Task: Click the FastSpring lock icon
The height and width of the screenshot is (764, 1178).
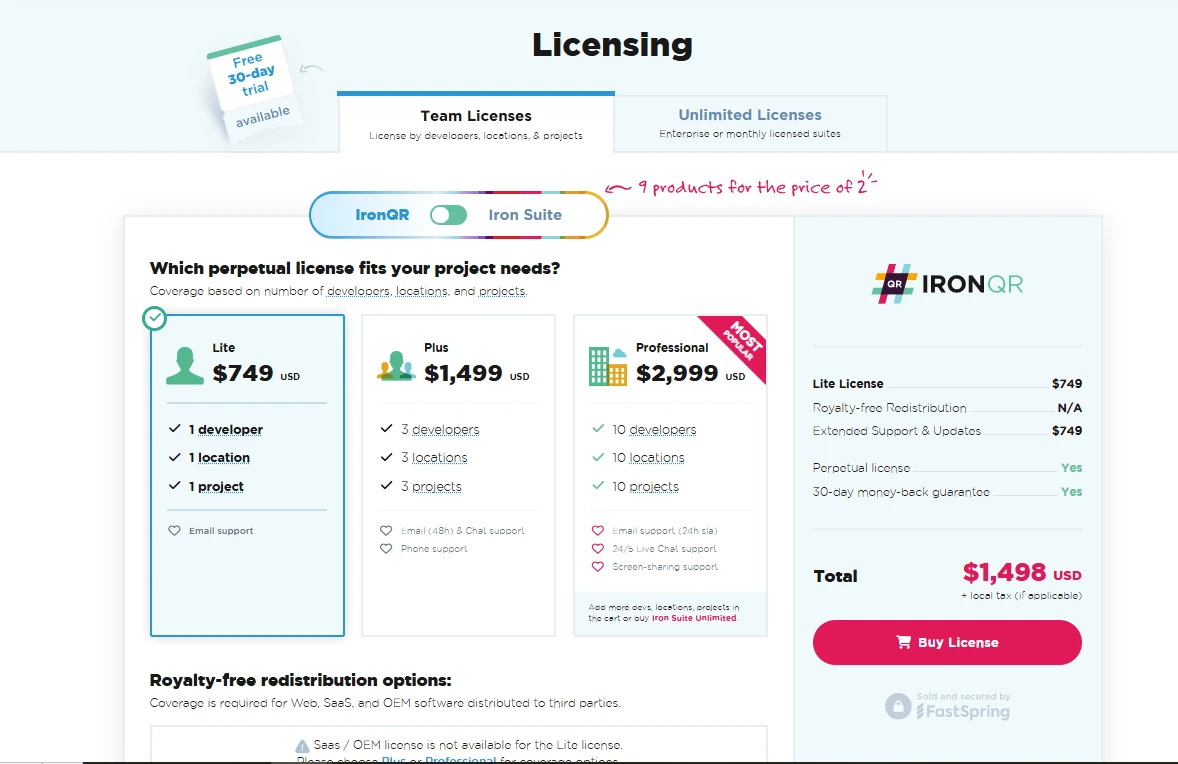Action: coord(898,705)
